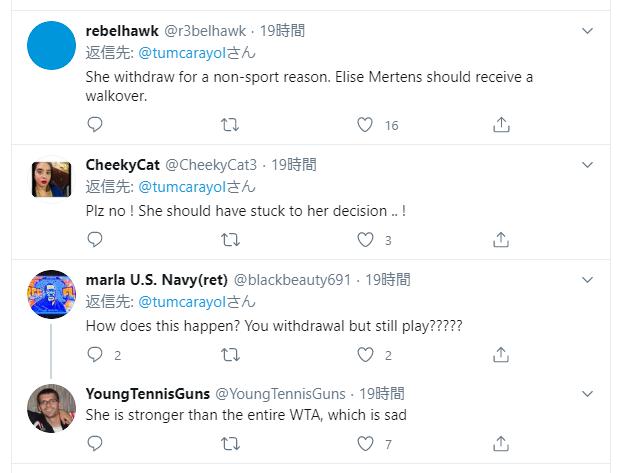Like YoungTennisGuns' tweet with 7 likes
The width and height of the screenshot is (621, 473).
point(365,444)
